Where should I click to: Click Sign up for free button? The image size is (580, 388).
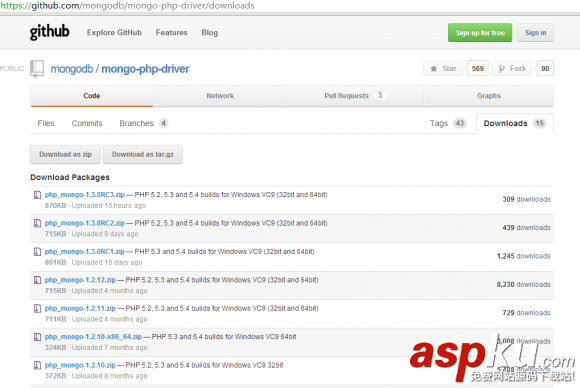pyautogui.click(x=480, y=33)
